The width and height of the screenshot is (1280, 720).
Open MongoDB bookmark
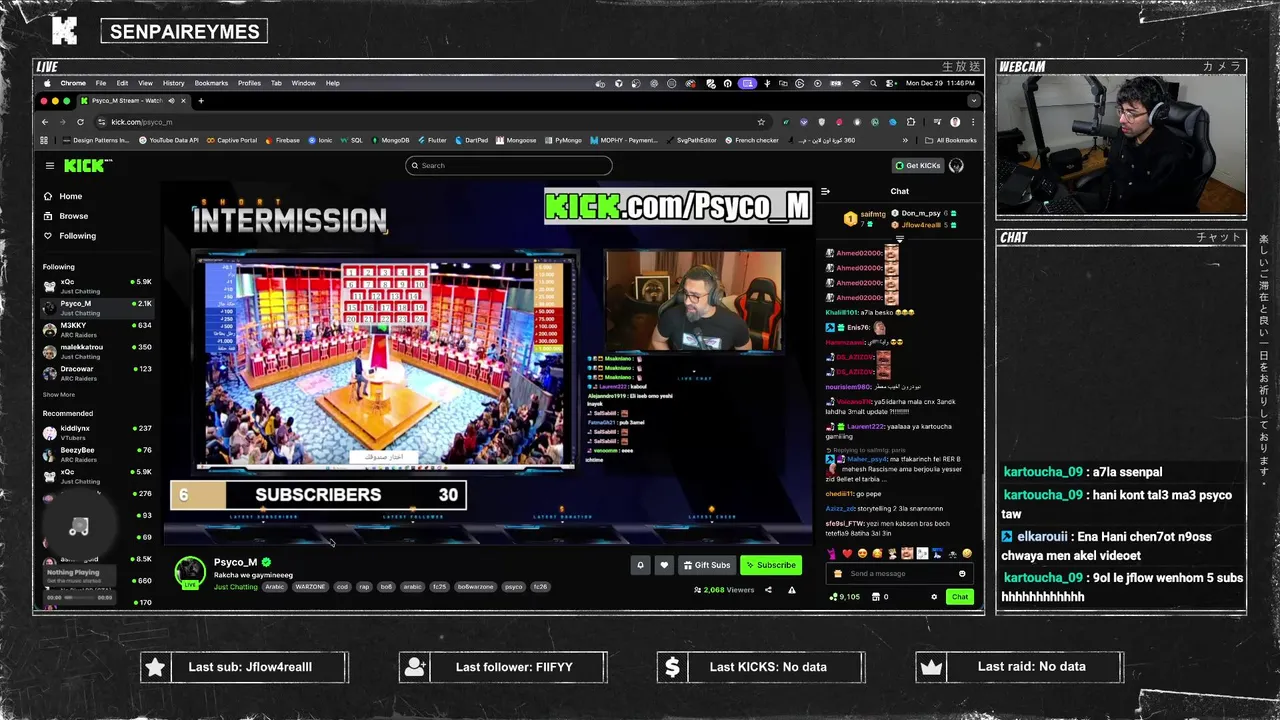point(390,141)
